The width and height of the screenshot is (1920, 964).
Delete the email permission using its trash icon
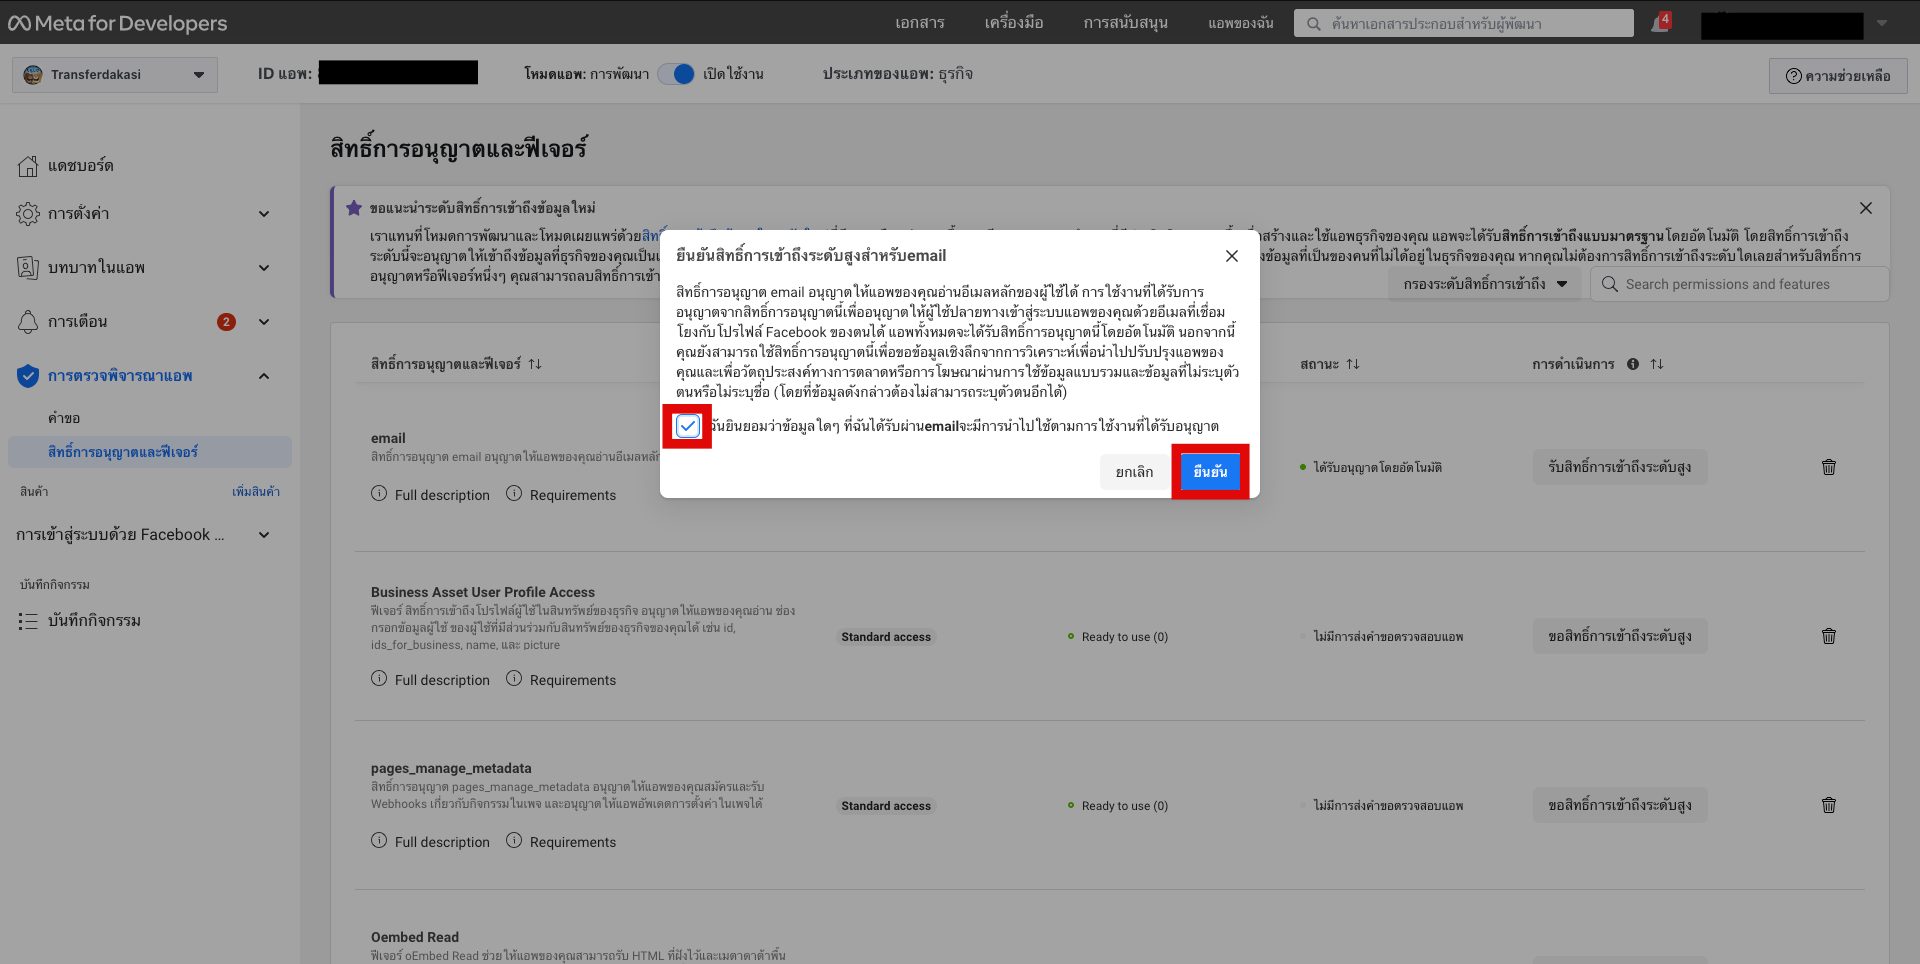(x=1829, y=467)
